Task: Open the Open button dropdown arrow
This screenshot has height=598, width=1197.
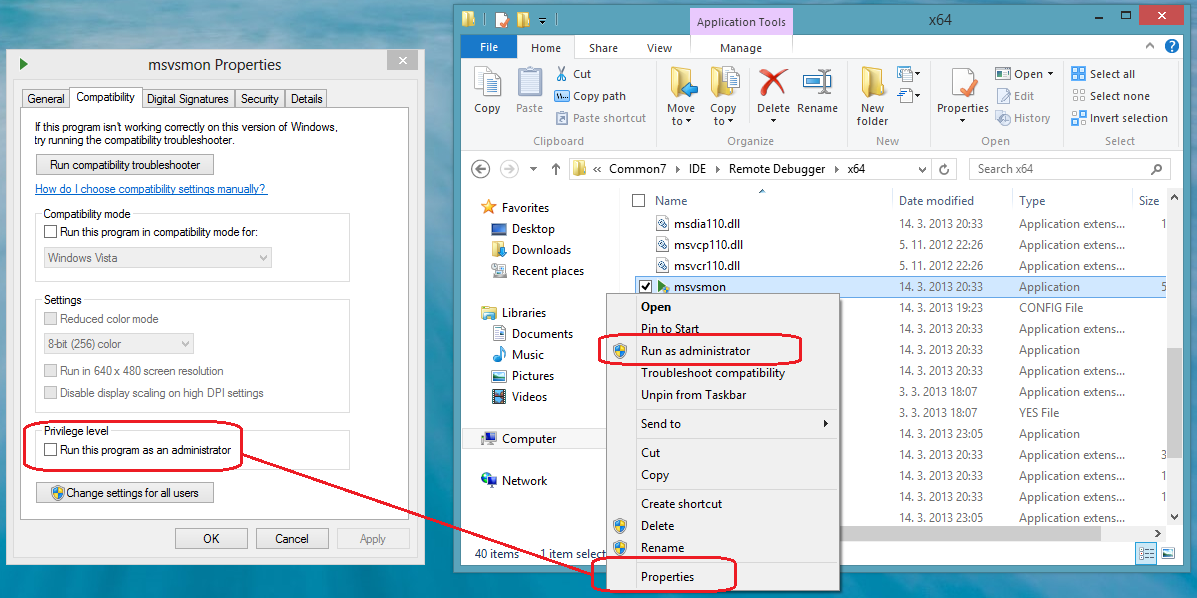Action: coord(1050,74)
